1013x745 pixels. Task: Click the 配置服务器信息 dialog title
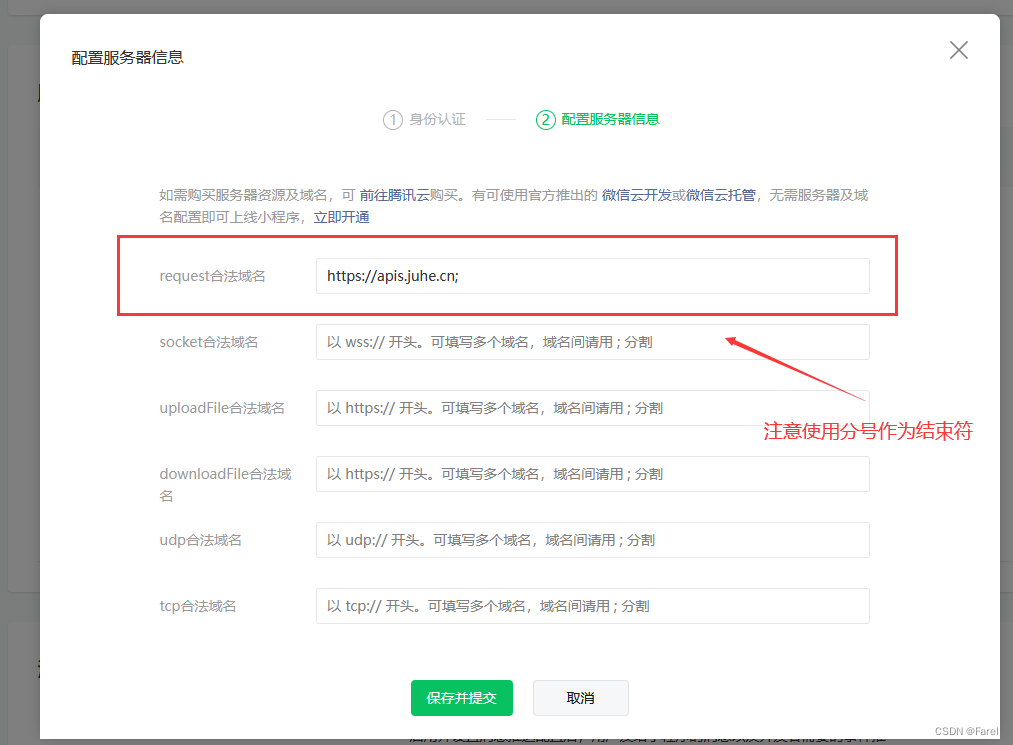click(x=126, y=57)
